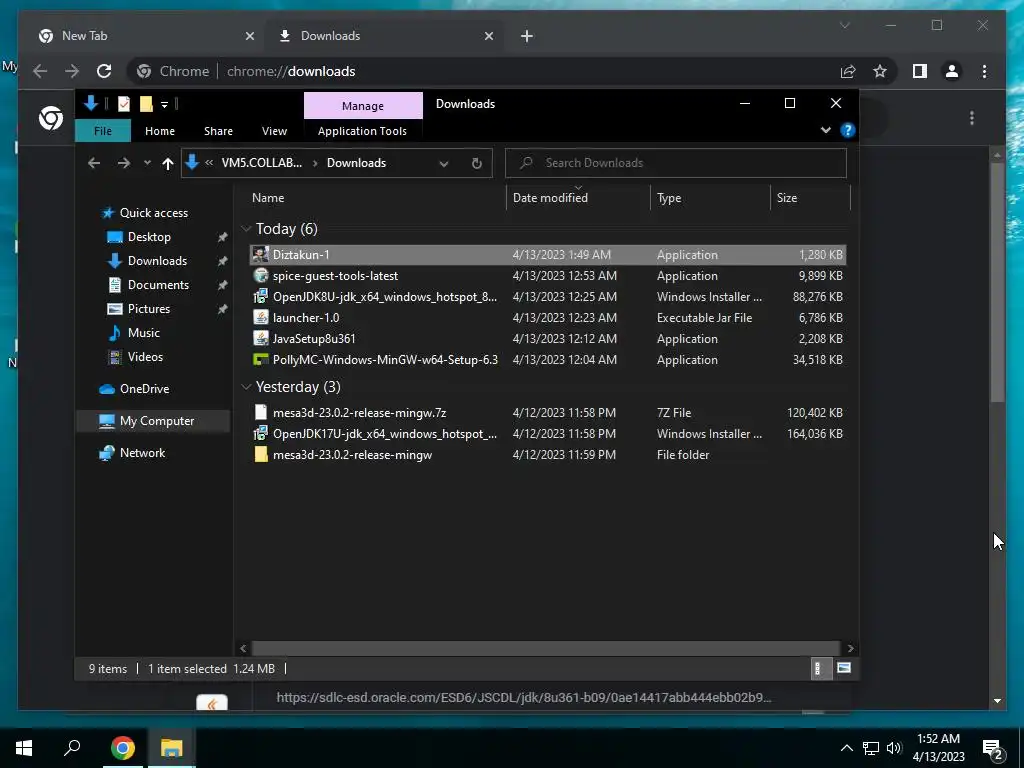Reload the Chrome page
1024x768 pixels.
[x=104, y=71]
